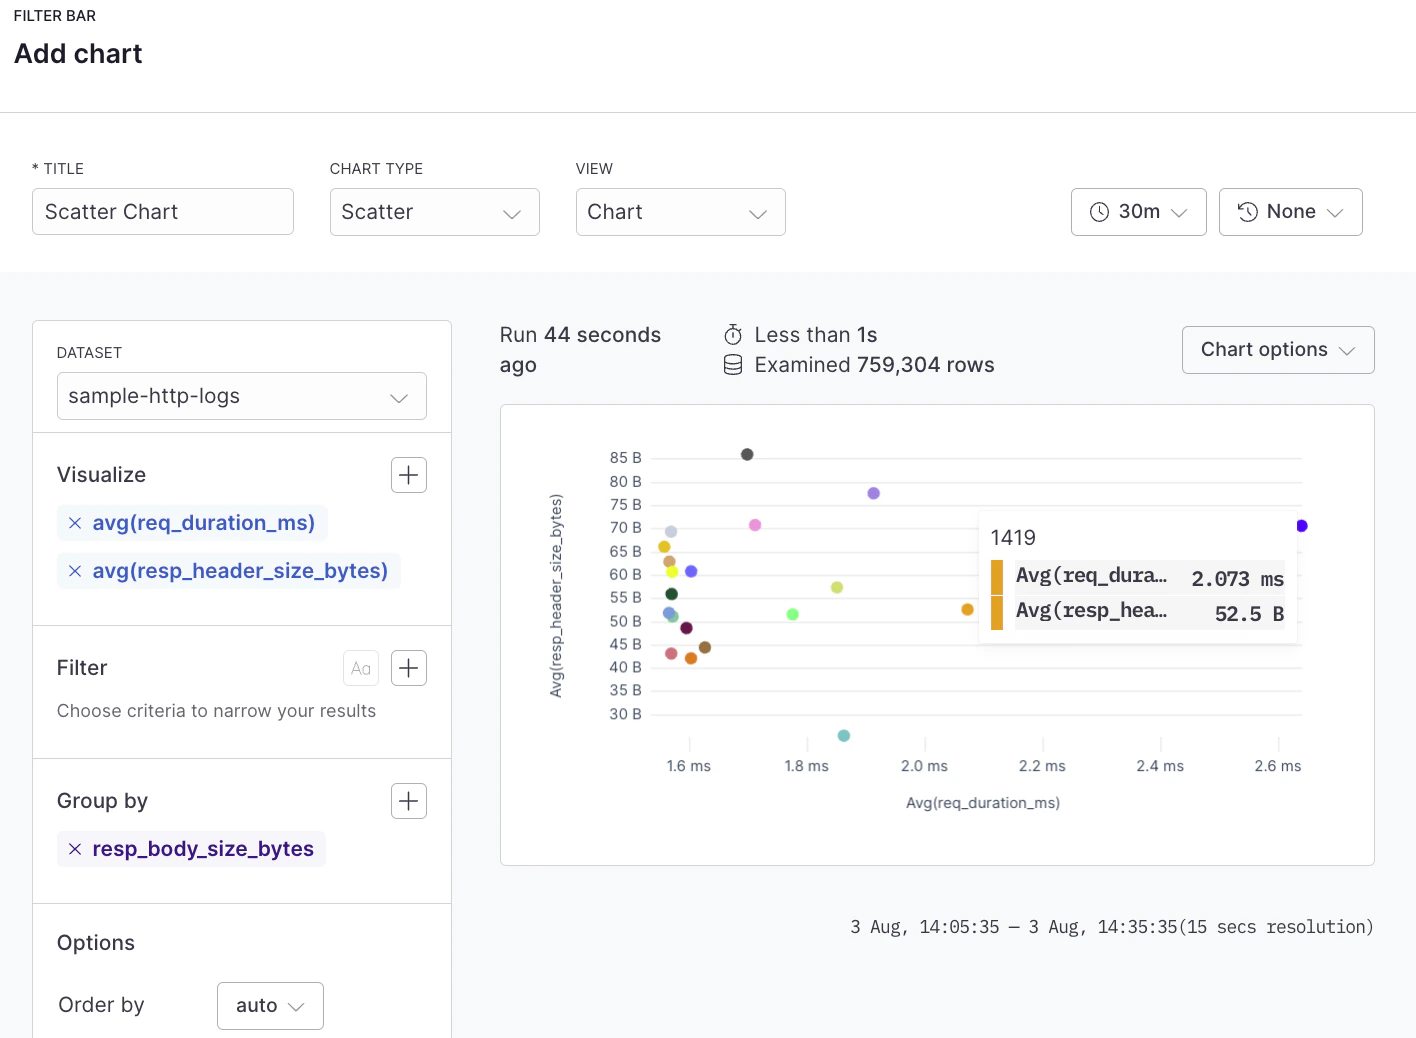Click the plus icon beside Group by
The image size is (1416, 1038).
(x=408, y=800)
